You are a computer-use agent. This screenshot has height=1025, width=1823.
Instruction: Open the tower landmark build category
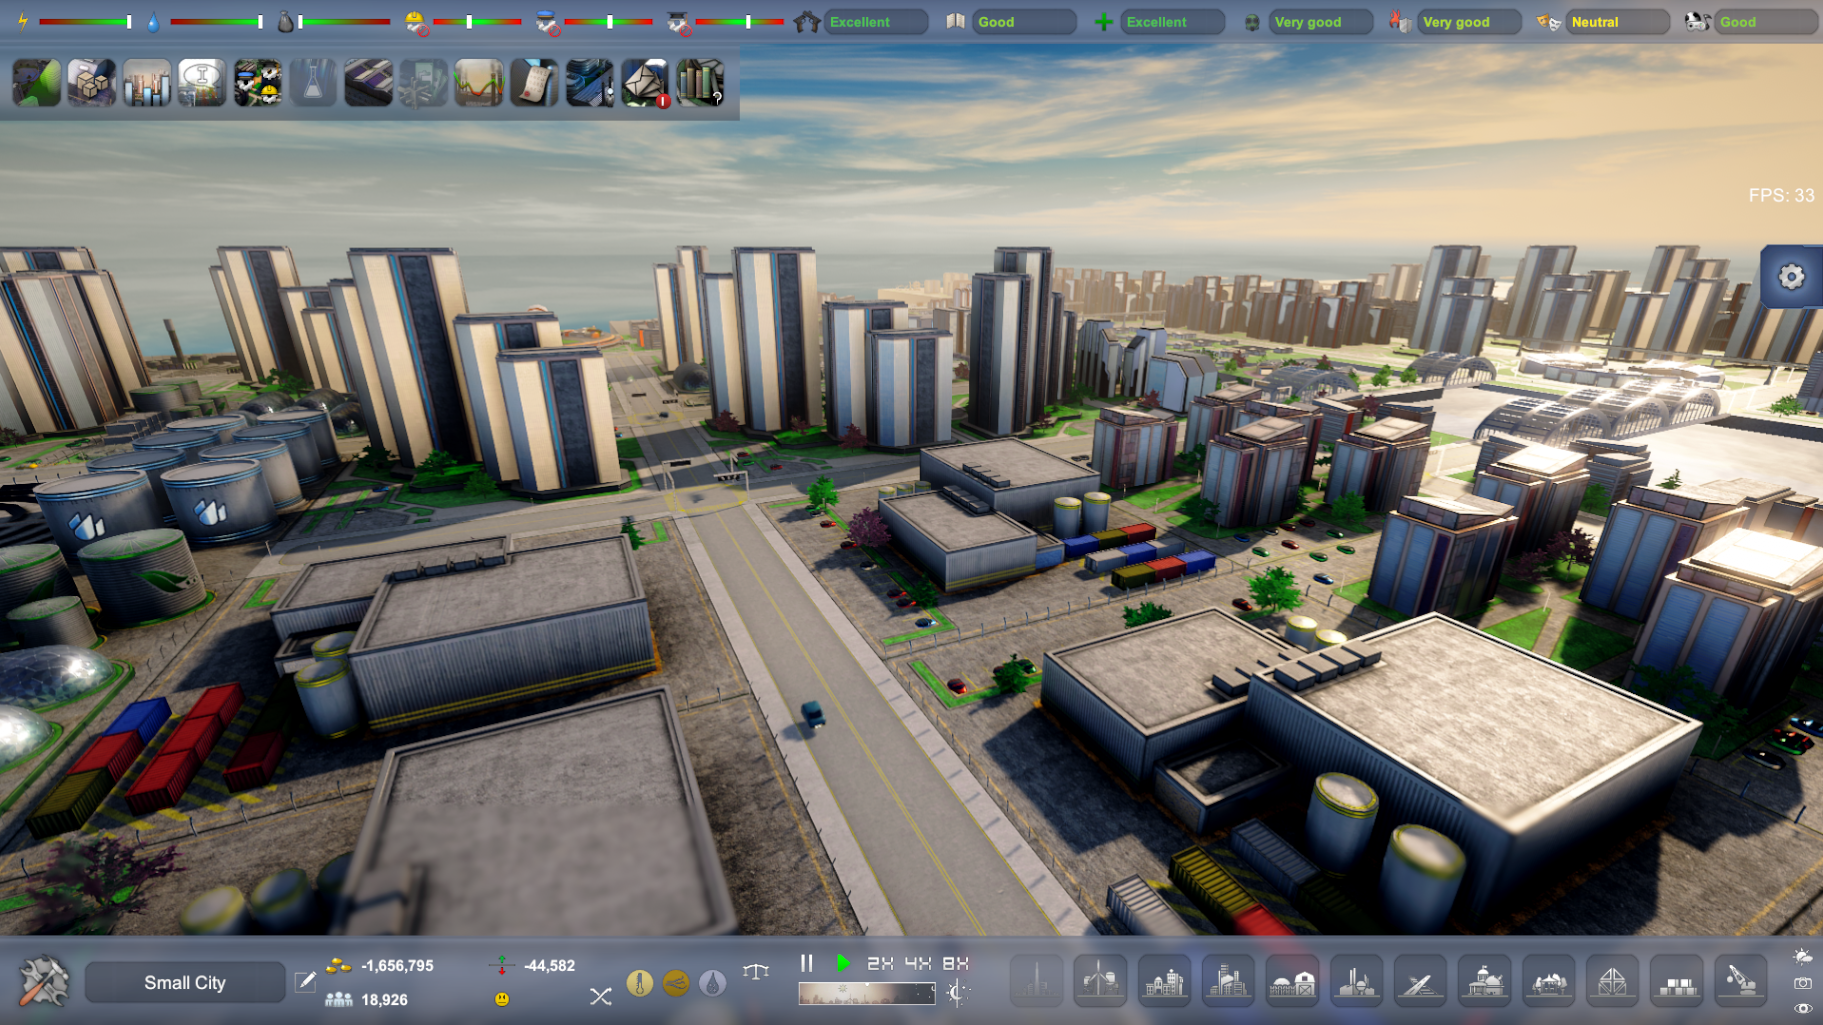point(1036,981)
